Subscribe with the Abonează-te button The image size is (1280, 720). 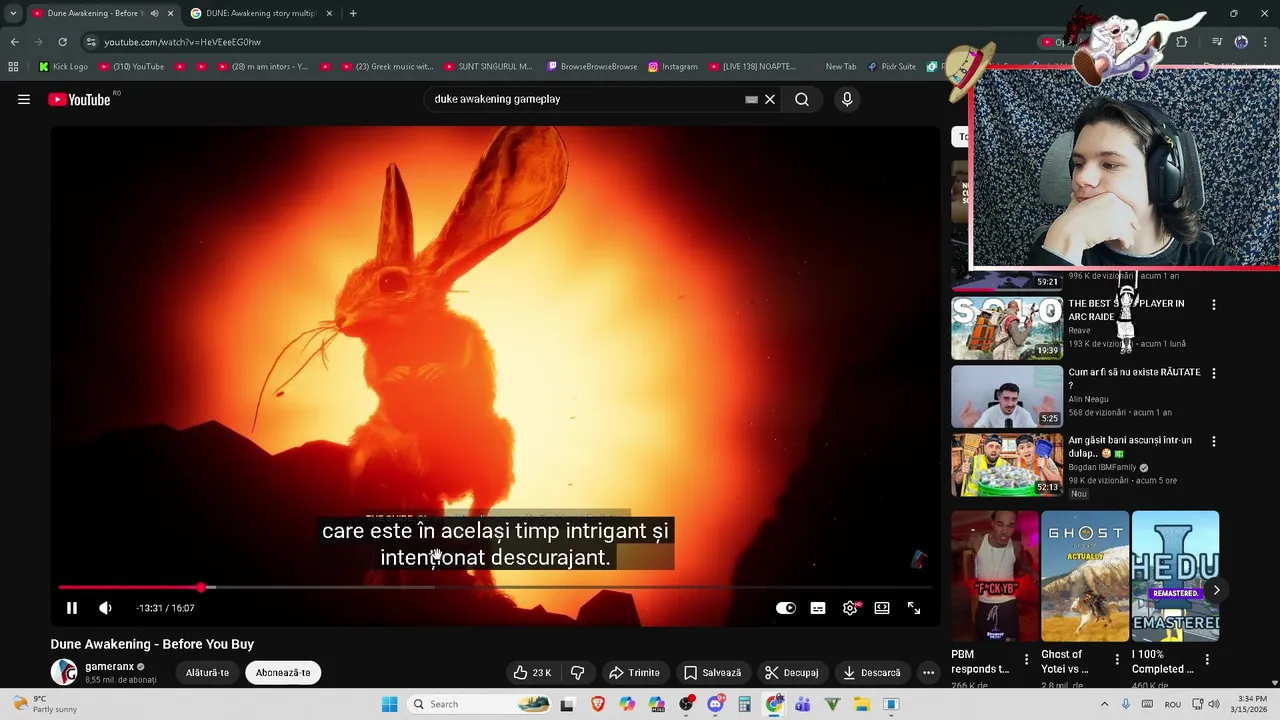(x=283, y=673)
